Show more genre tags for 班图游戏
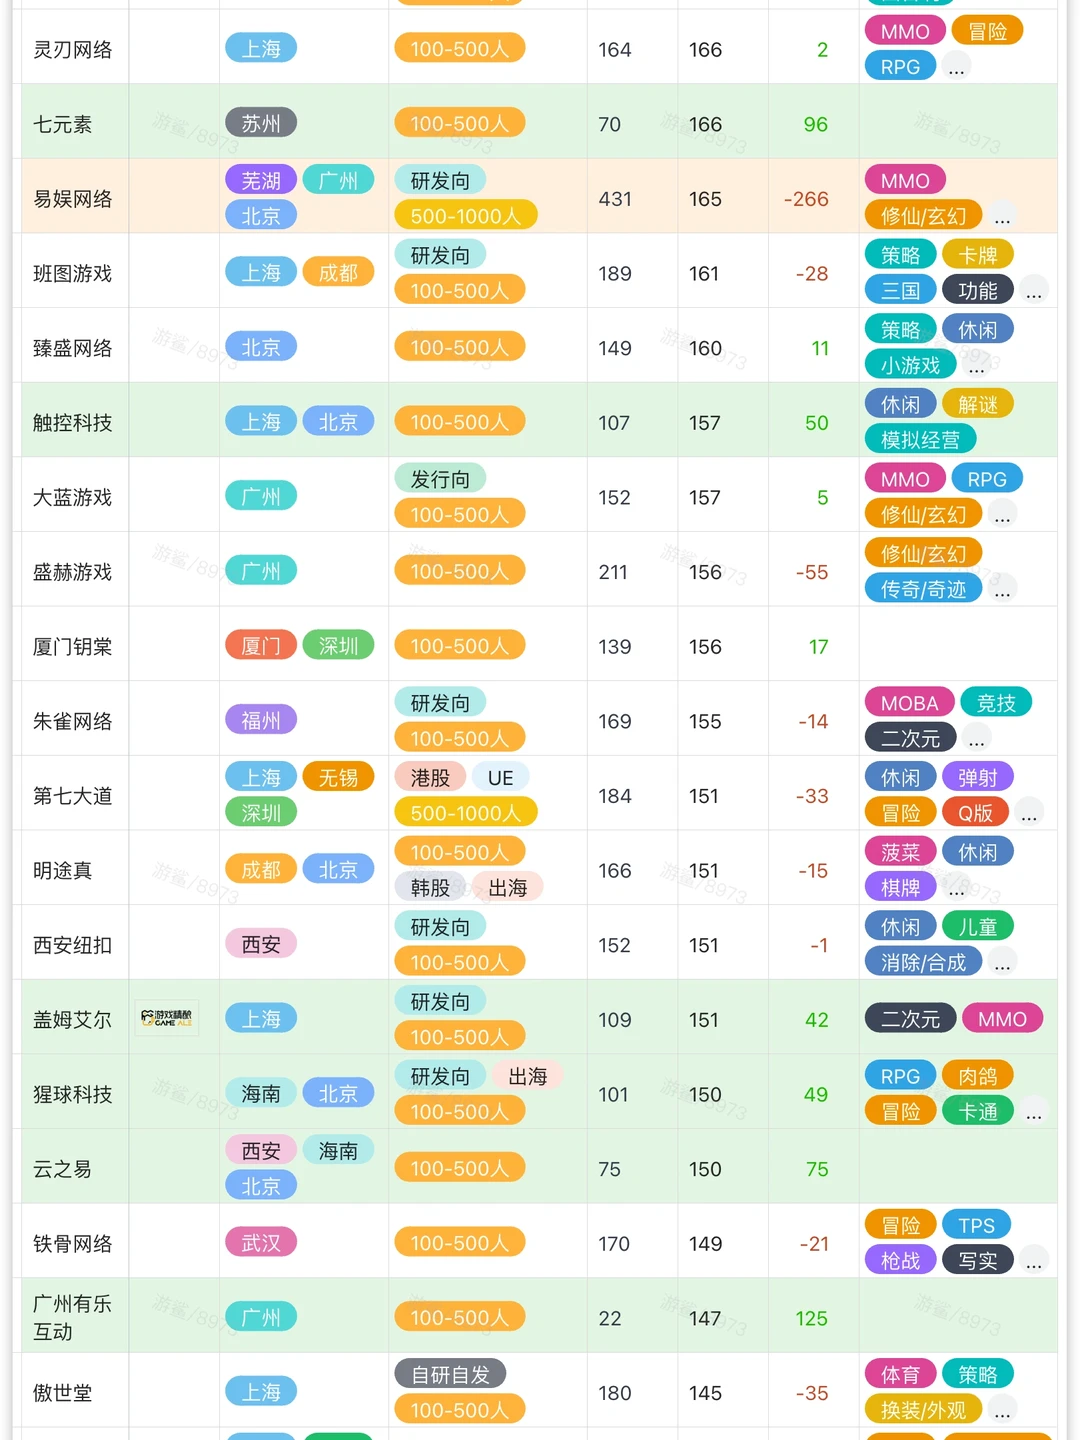The width and height of the screenshot is (1080, 1440). tap(1033, 291)
